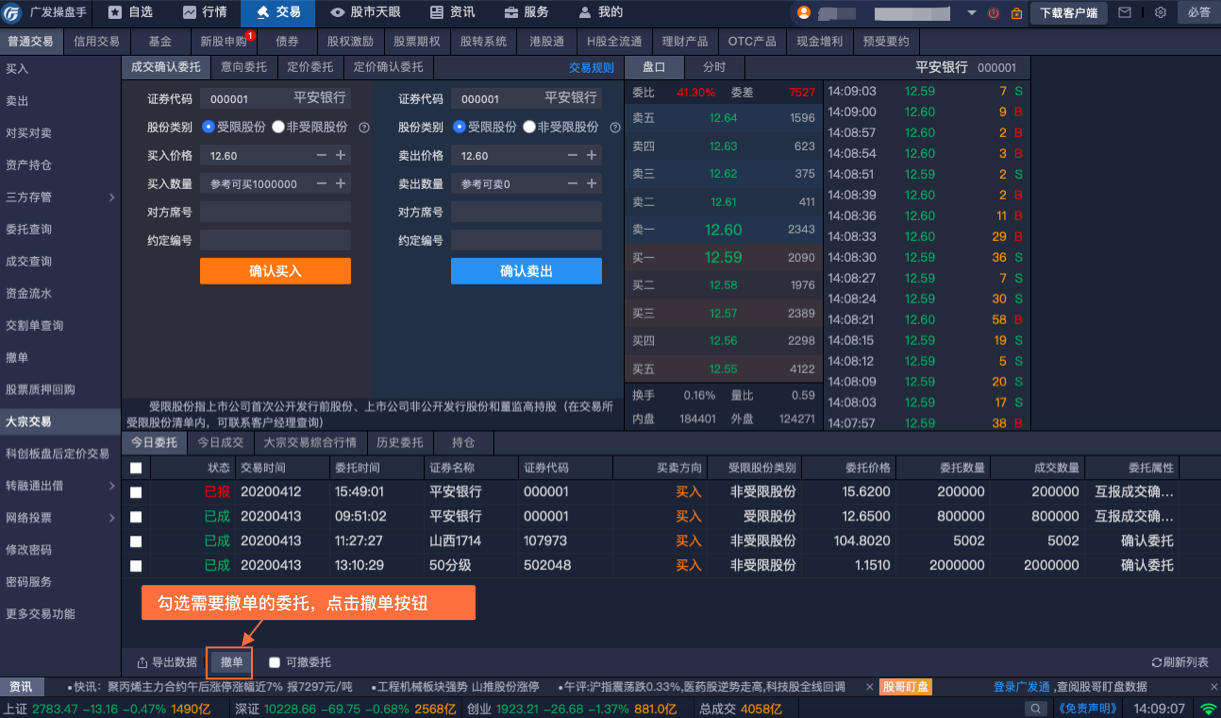The width and height of the screenshot is (1221, 718).
Task: Increase 买入价格 with plus icon
Action: click(341, 155)
